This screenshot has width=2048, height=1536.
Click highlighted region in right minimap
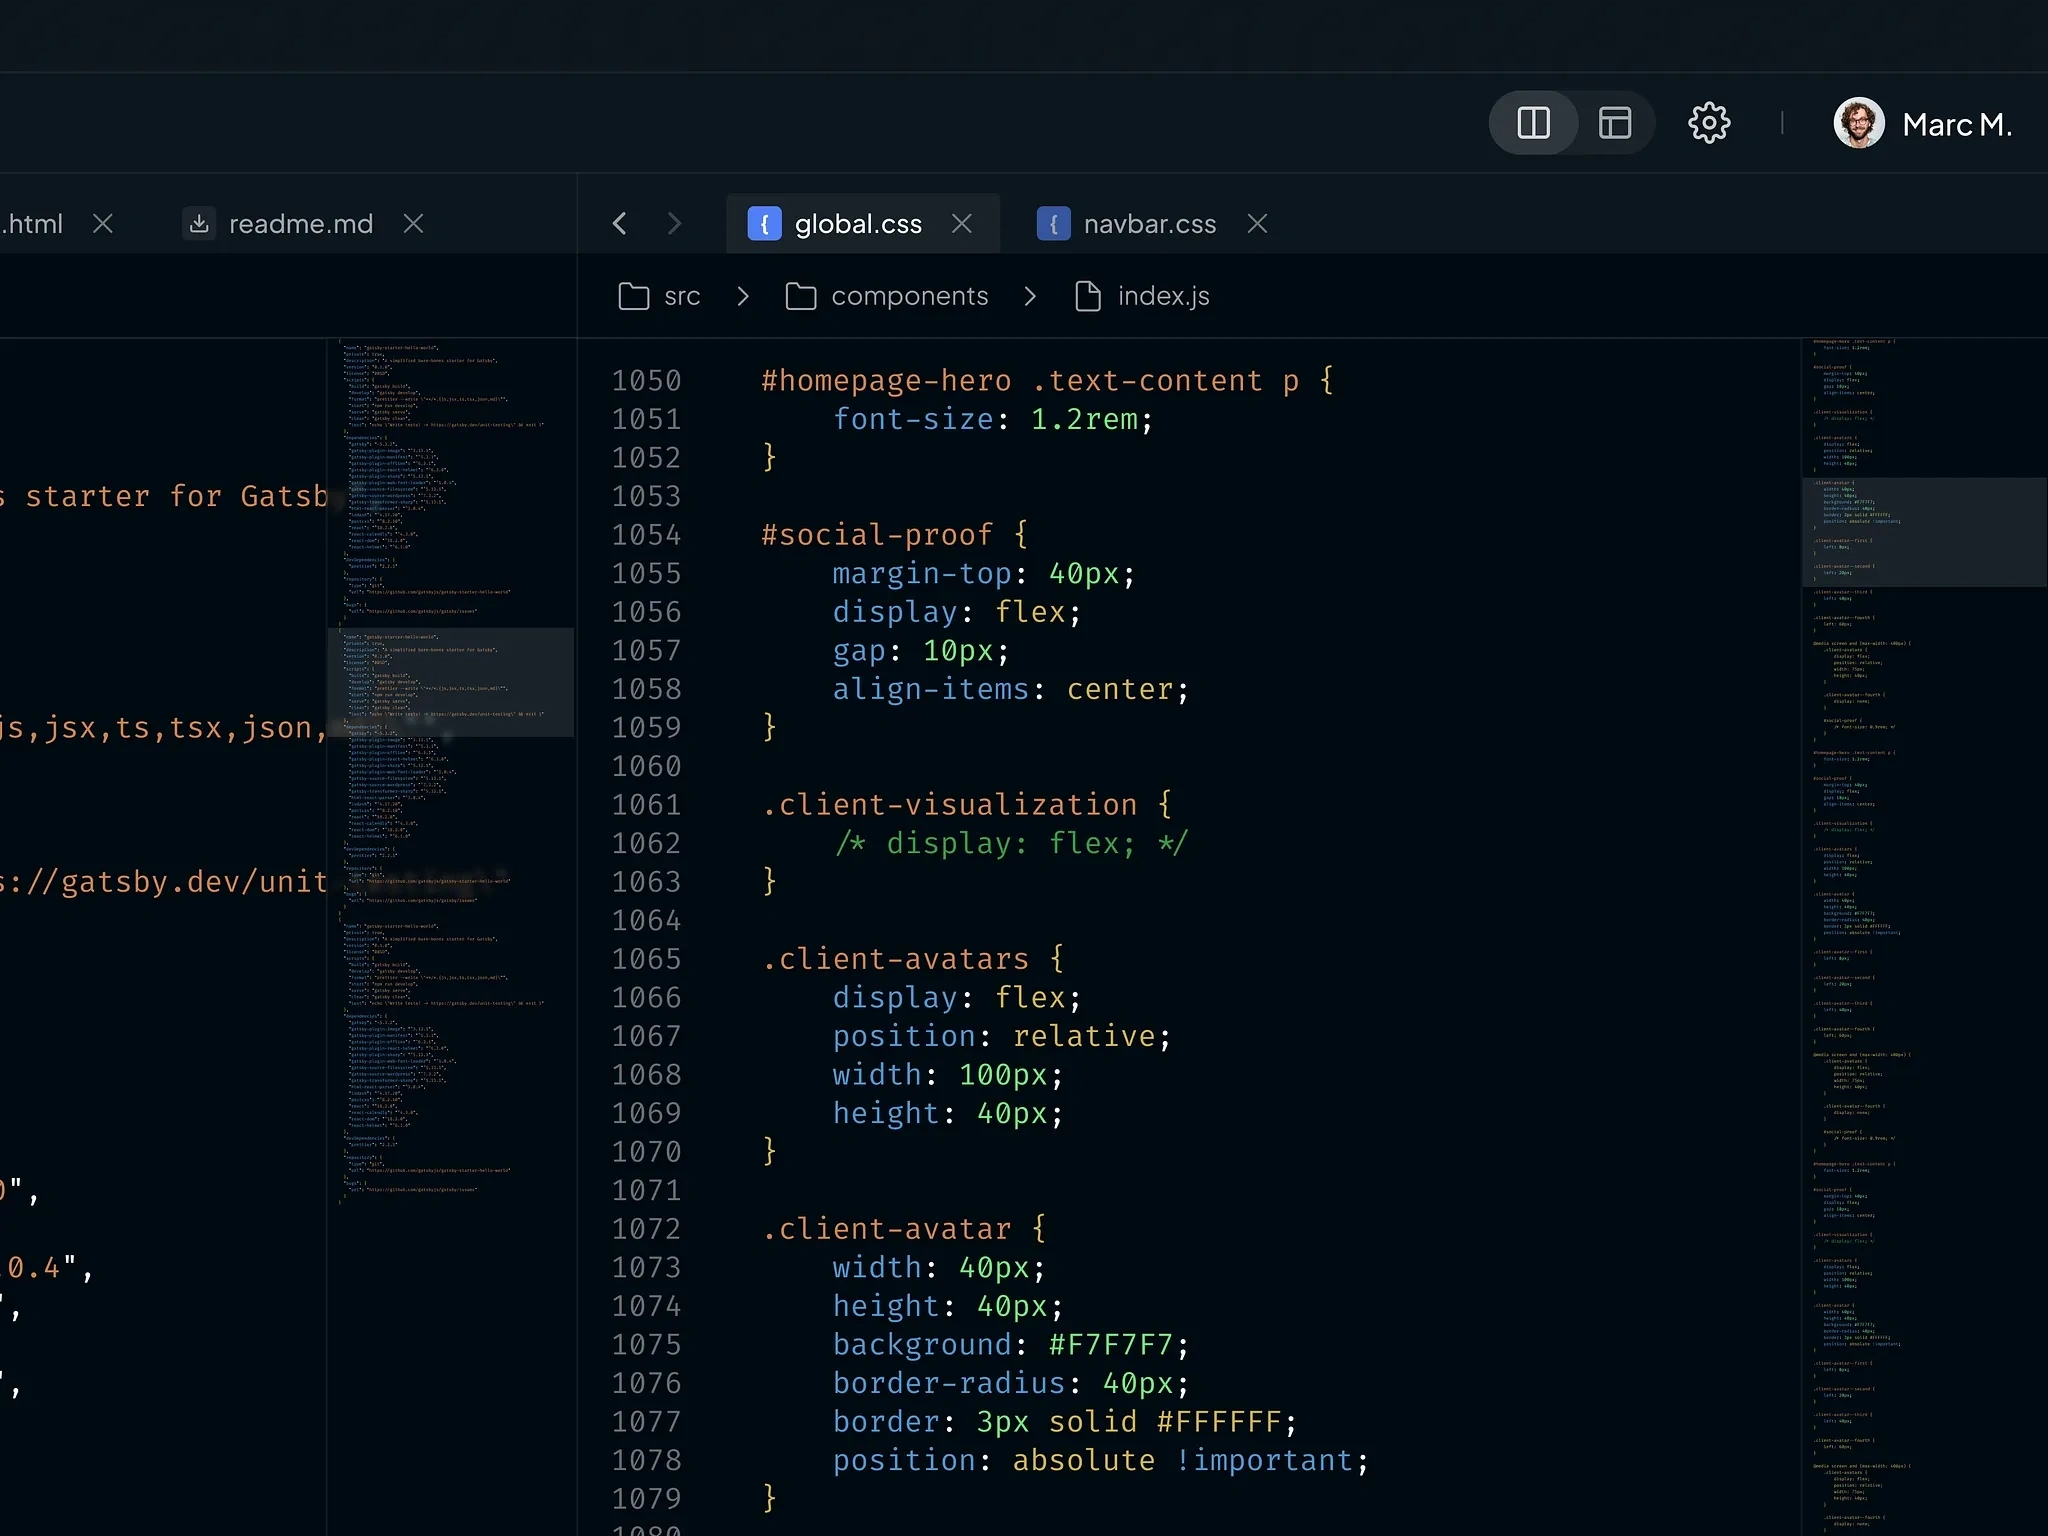tap(1923, 531)
